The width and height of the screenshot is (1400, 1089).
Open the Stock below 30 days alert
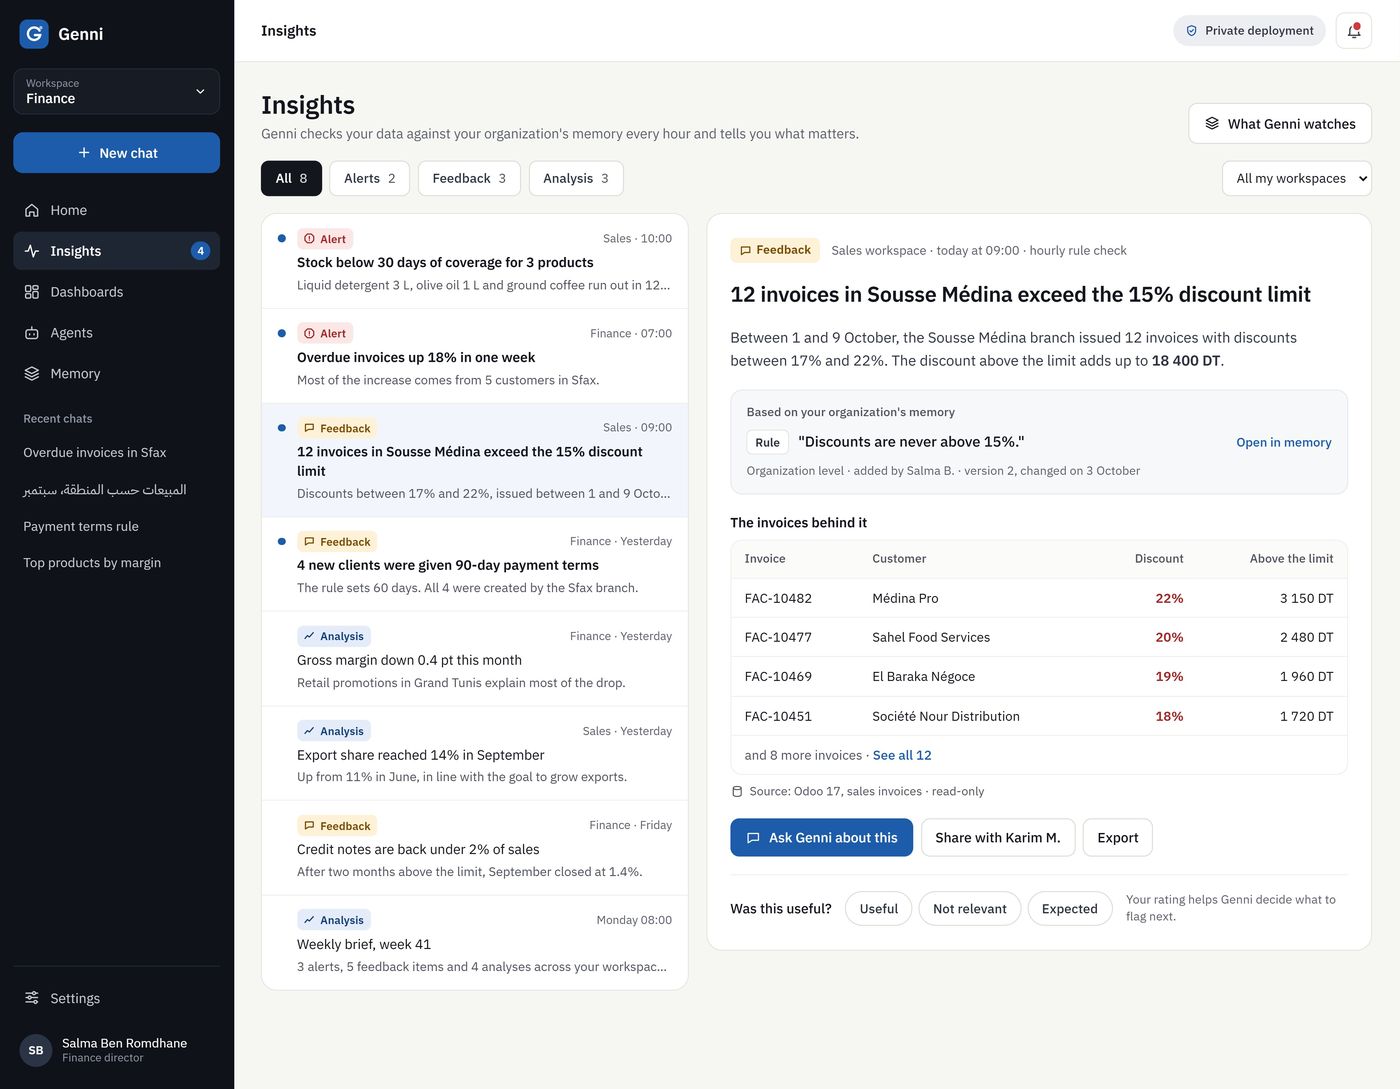(475, 262)
